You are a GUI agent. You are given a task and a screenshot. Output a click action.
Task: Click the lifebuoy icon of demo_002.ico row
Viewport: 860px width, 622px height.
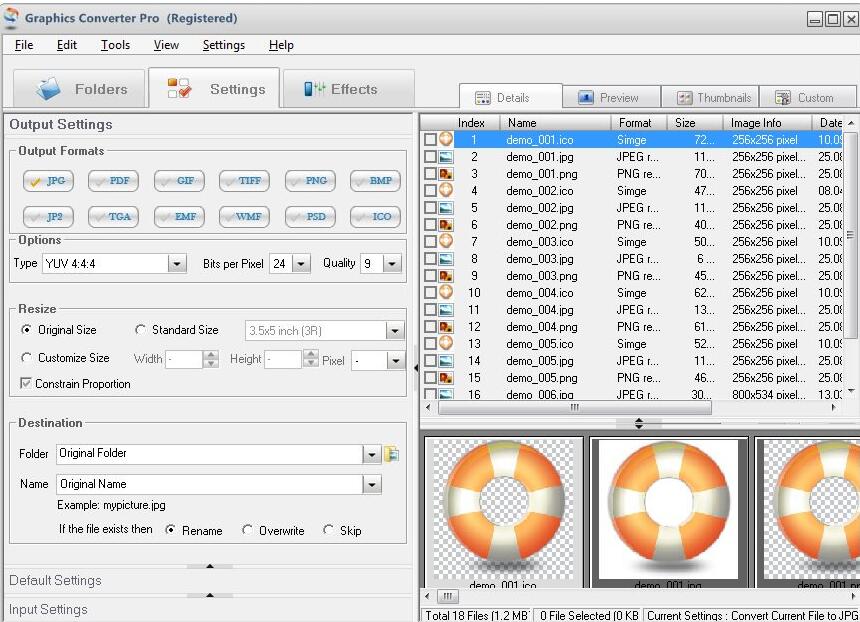[x=446, y=190]
